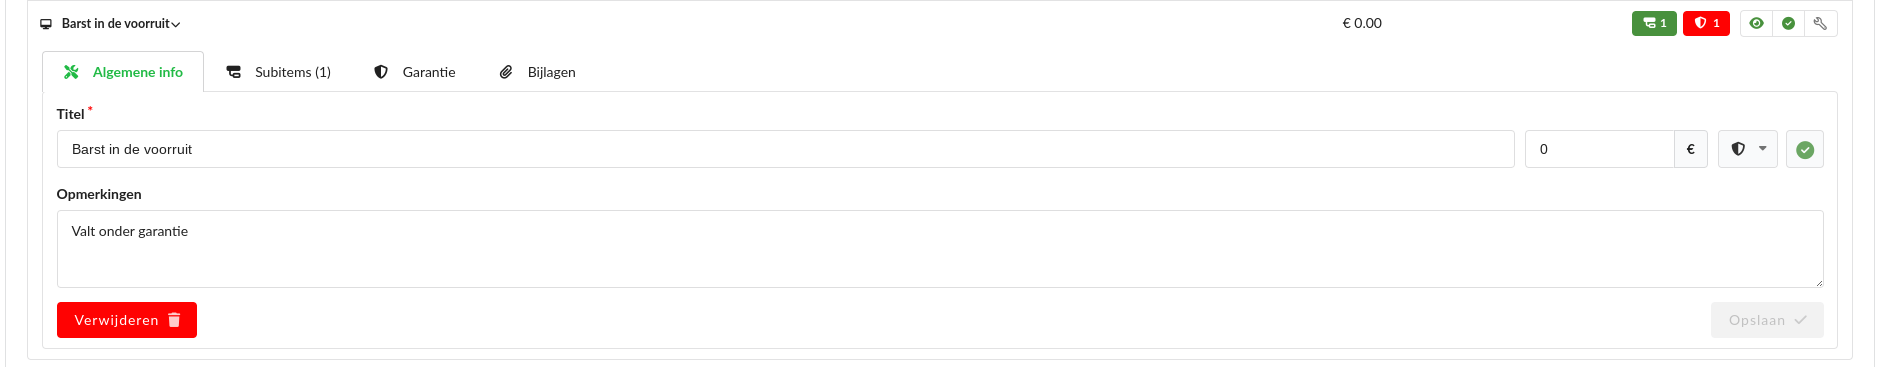Expand the 'Barst in de voorruit' header chevron

(x=176, y=24)
